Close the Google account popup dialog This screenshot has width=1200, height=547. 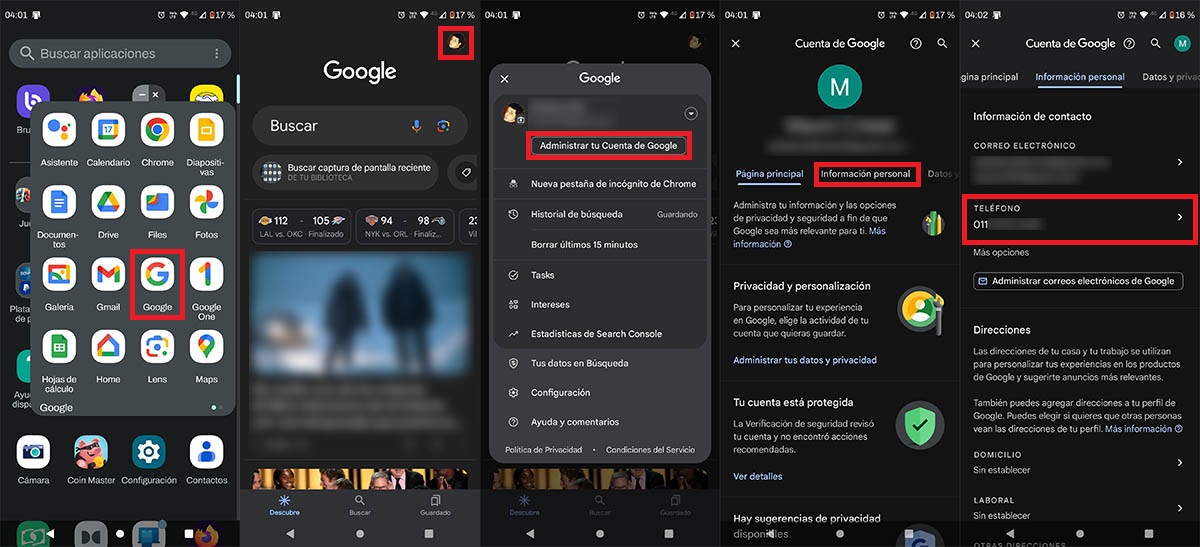504,78
